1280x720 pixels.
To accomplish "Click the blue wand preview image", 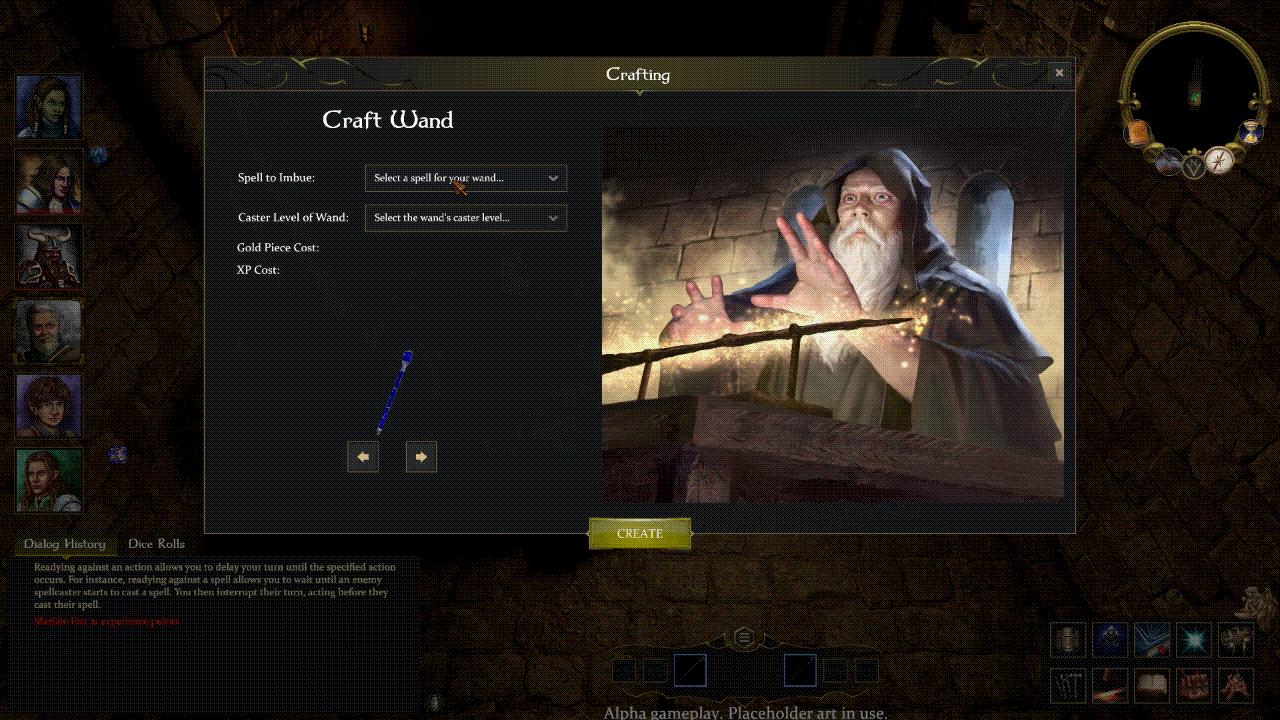I will [x=393, y=392].
